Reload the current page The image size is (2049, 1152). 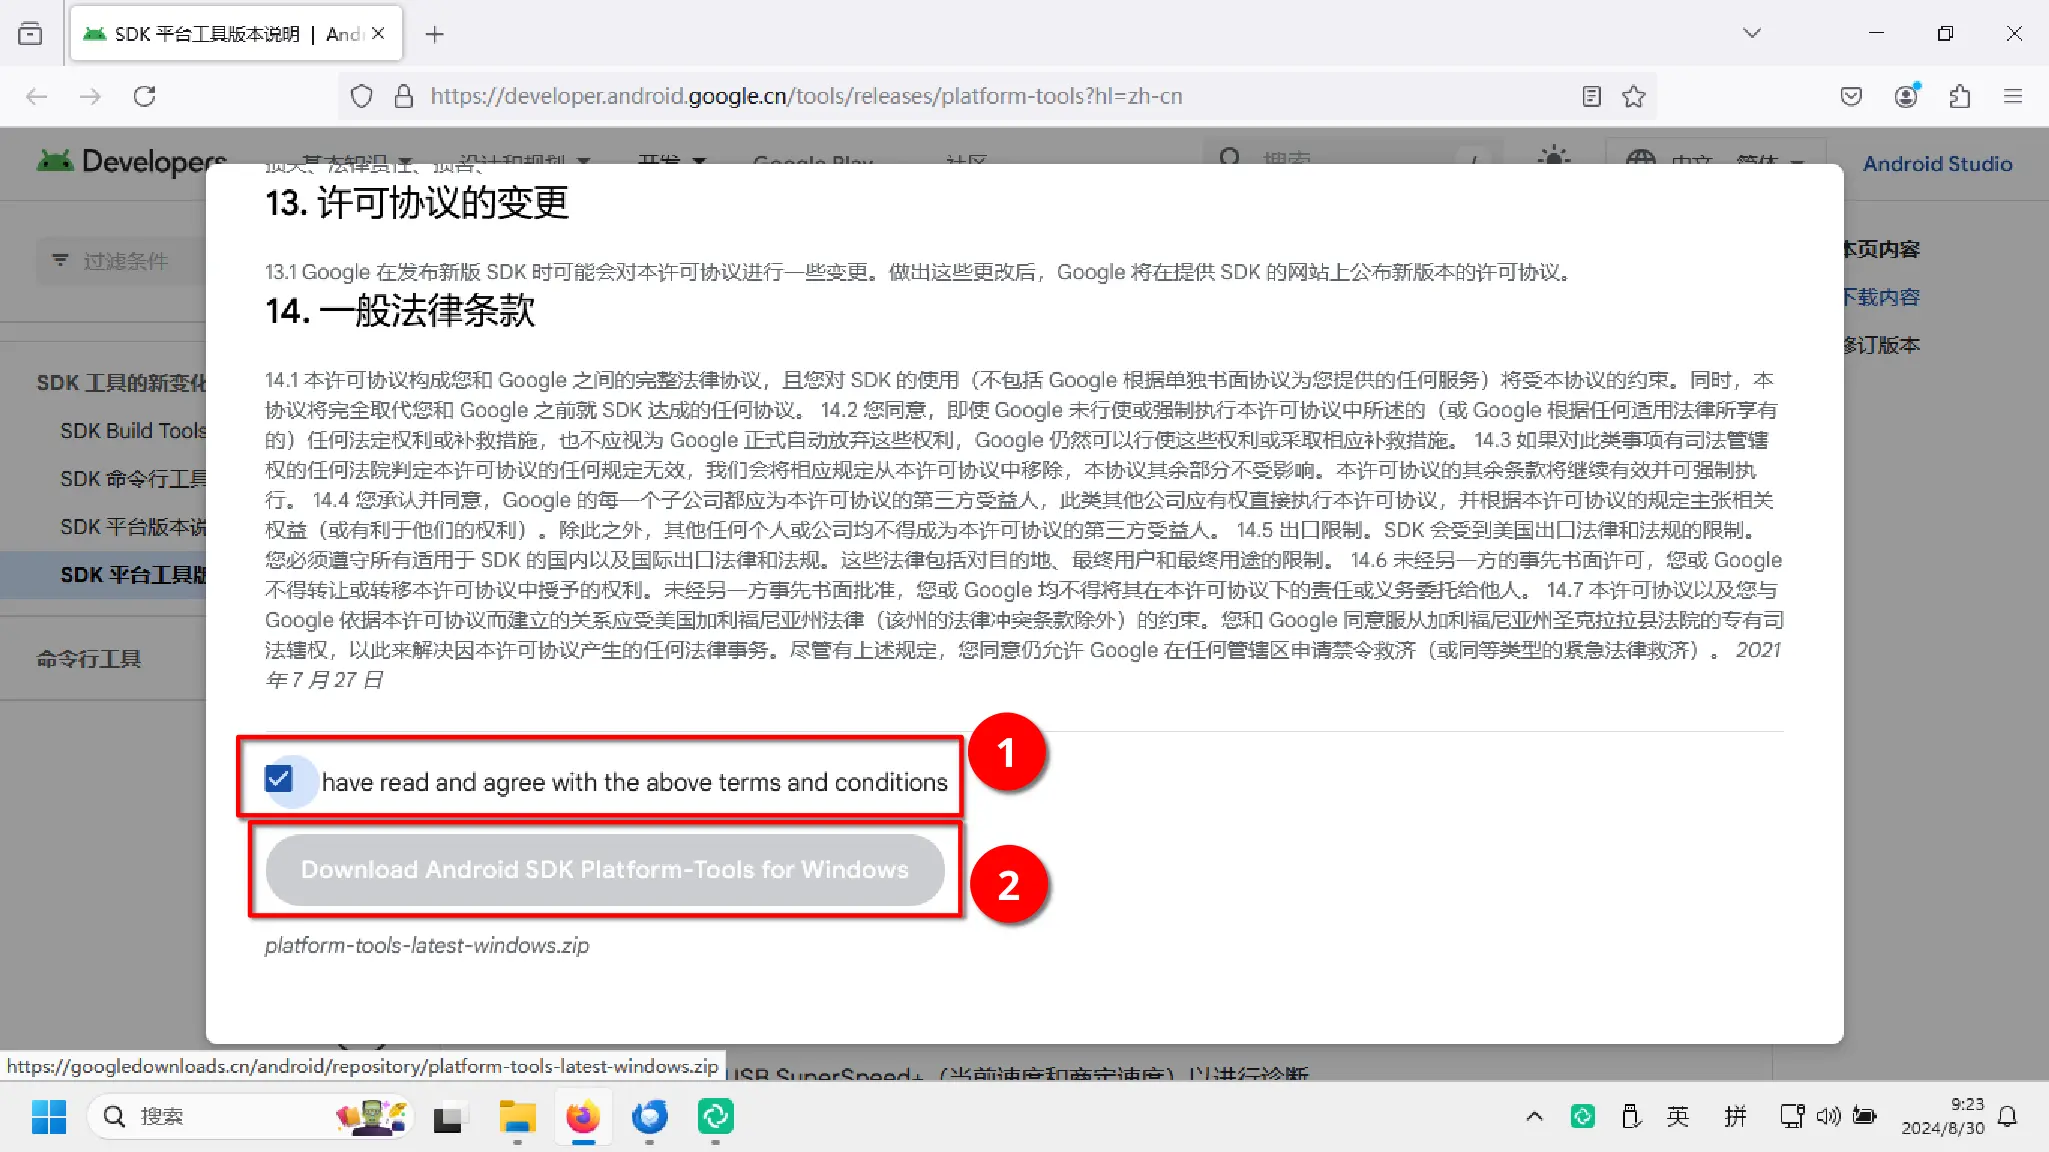click(145, 96)
